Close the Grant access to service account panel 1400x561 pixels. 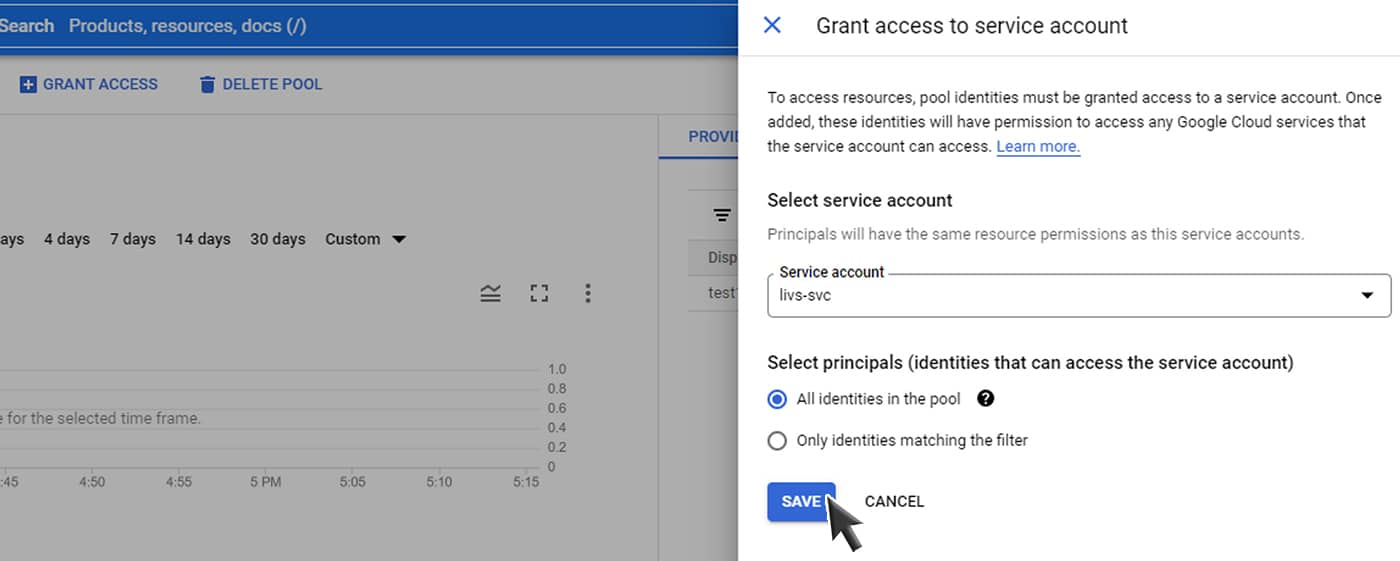coord(772,25)
